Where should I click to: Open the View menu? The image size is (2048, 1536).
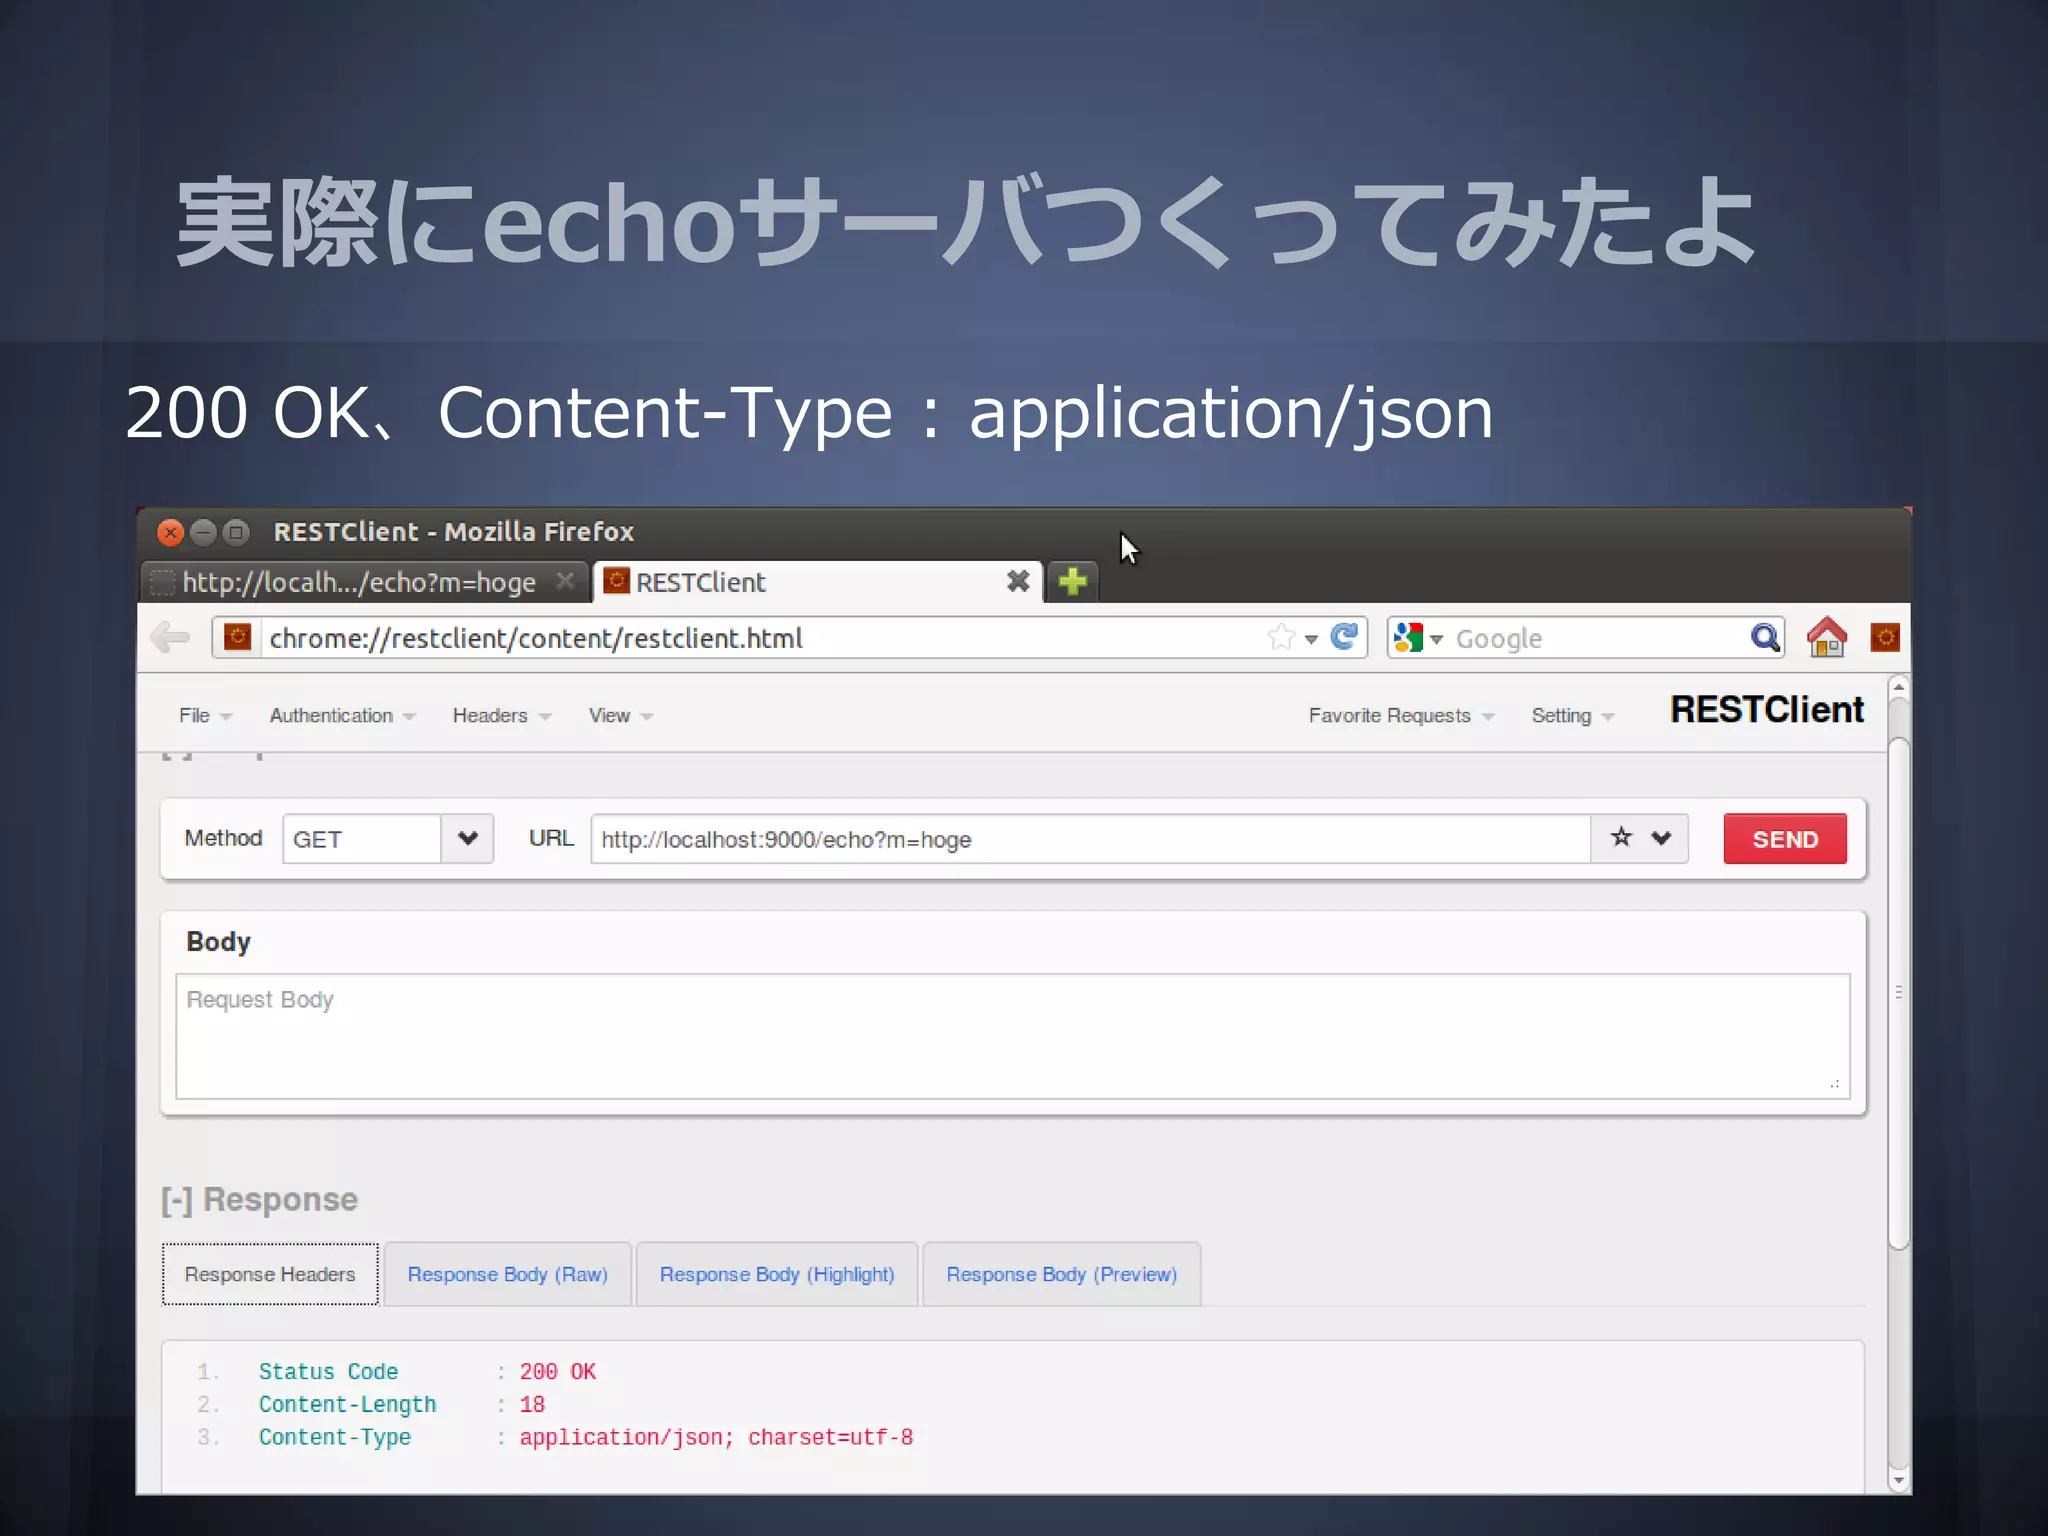click(620, 716)
